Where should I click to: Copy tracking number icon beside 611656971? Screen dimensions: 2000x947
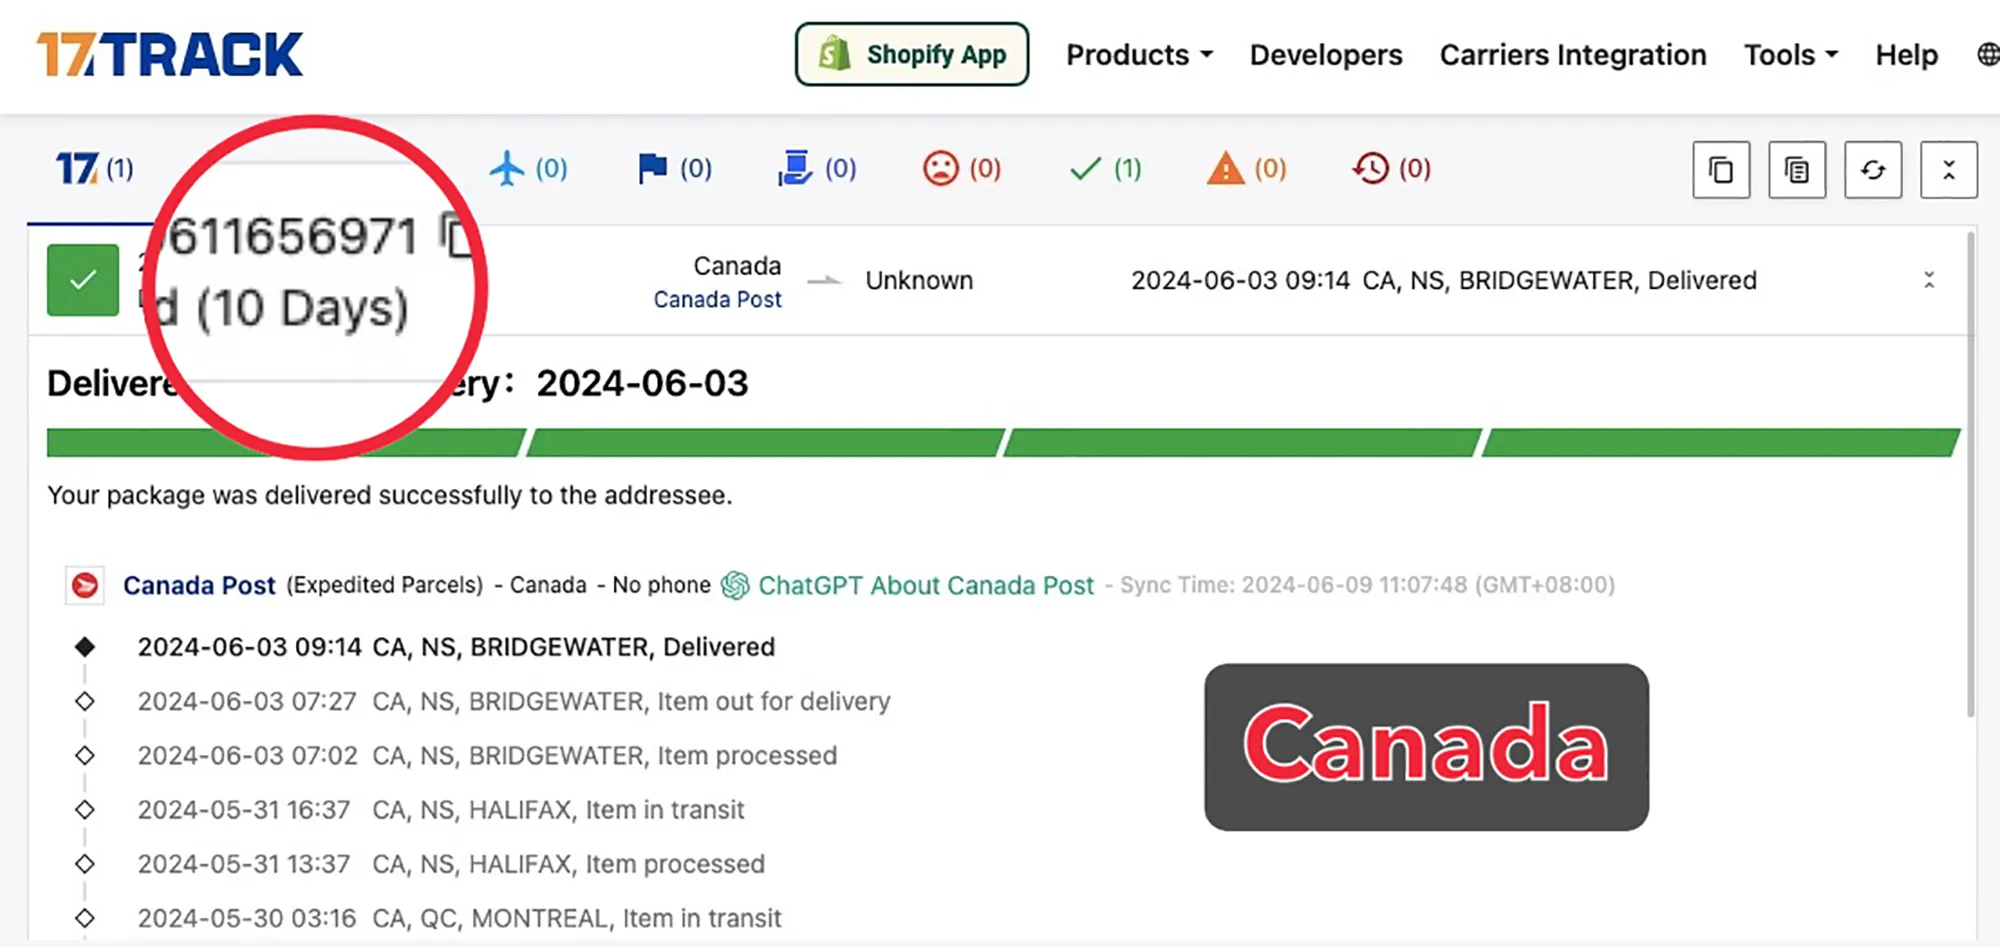click(x=457, y=236)
